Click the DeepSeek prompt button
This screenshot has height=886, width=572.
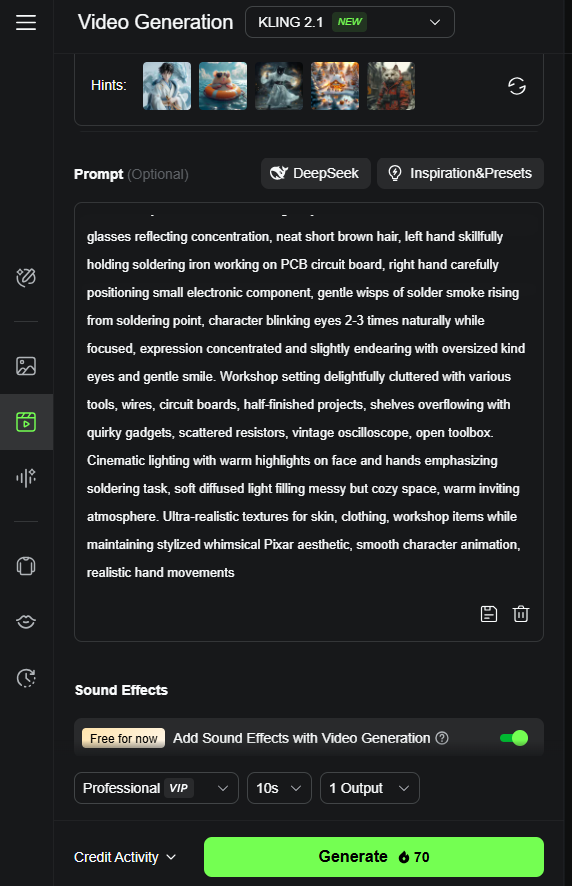tap(315, 173)
